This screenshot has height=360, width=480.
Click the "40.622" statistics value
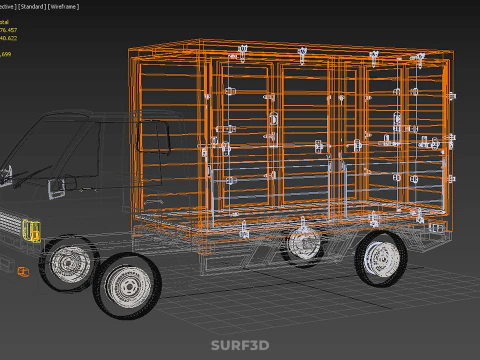(x=8, y=38)
